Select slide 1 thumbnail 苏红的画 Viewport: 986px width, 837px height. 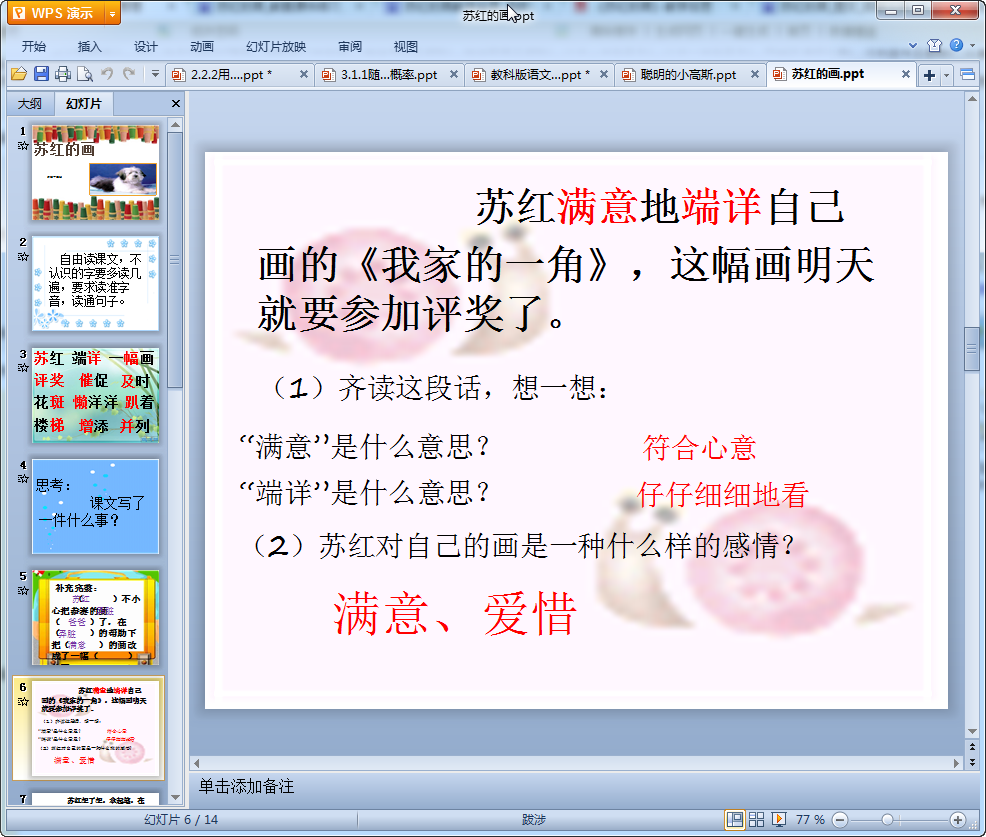click(x=96, y=172)
